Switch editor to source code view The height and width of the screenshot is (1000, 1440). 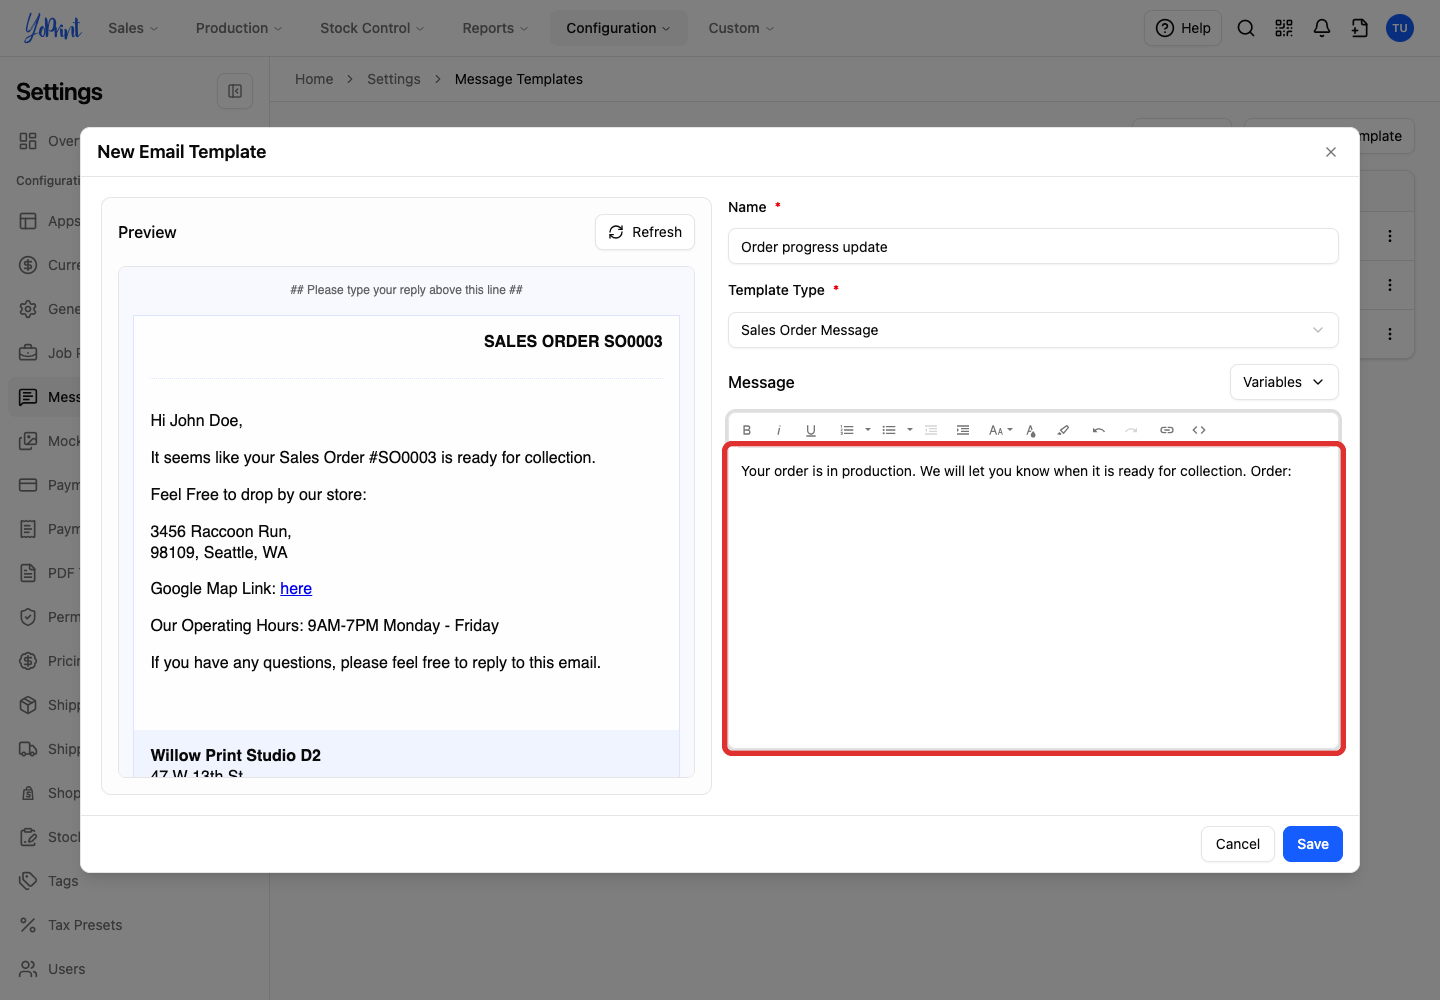[x=1199, y=430]
